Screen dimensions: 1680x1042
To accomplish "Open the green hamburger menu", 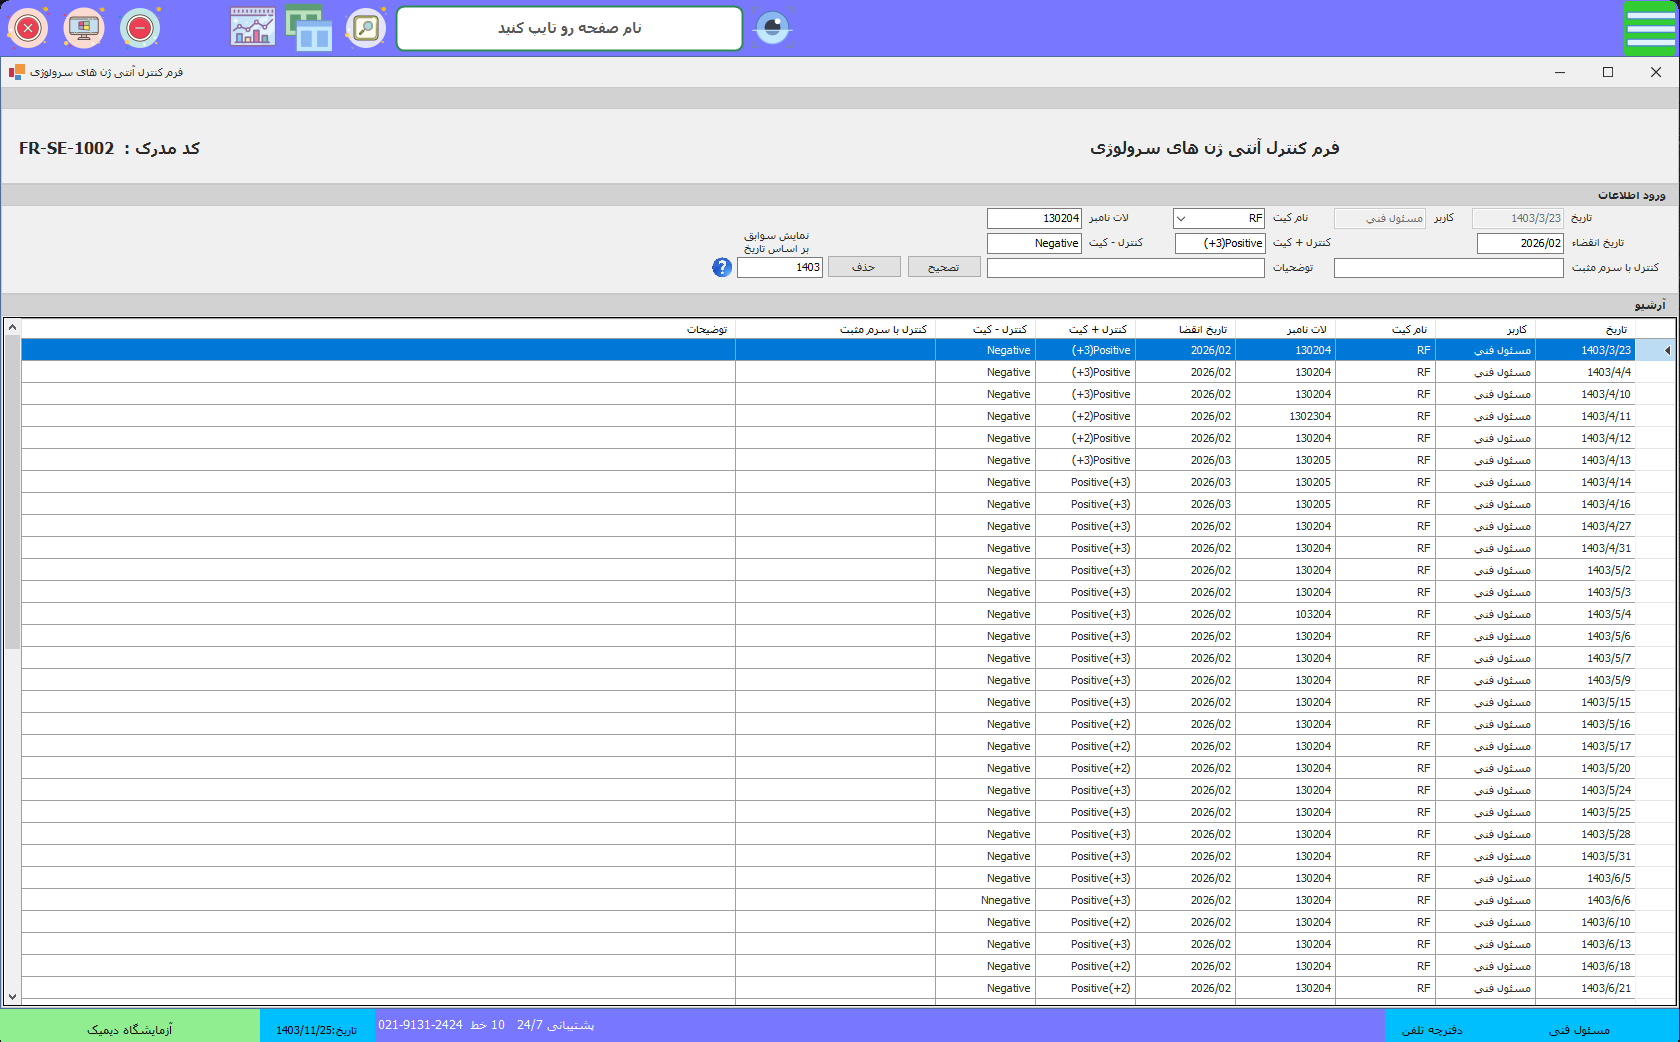I will (1650, 28).
